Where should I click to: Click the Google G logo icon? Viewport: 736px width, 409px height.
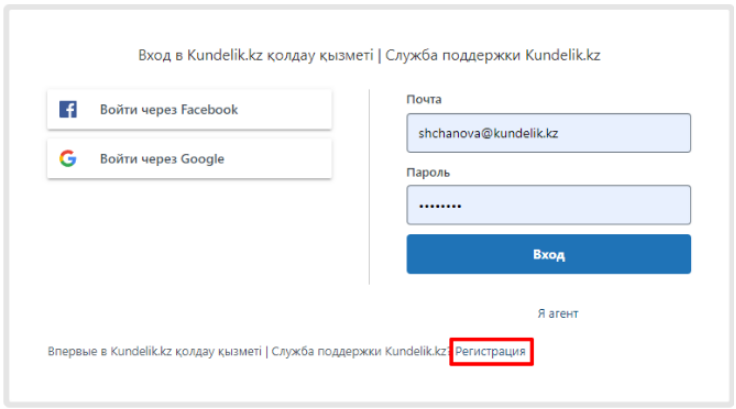coord(68,159)
